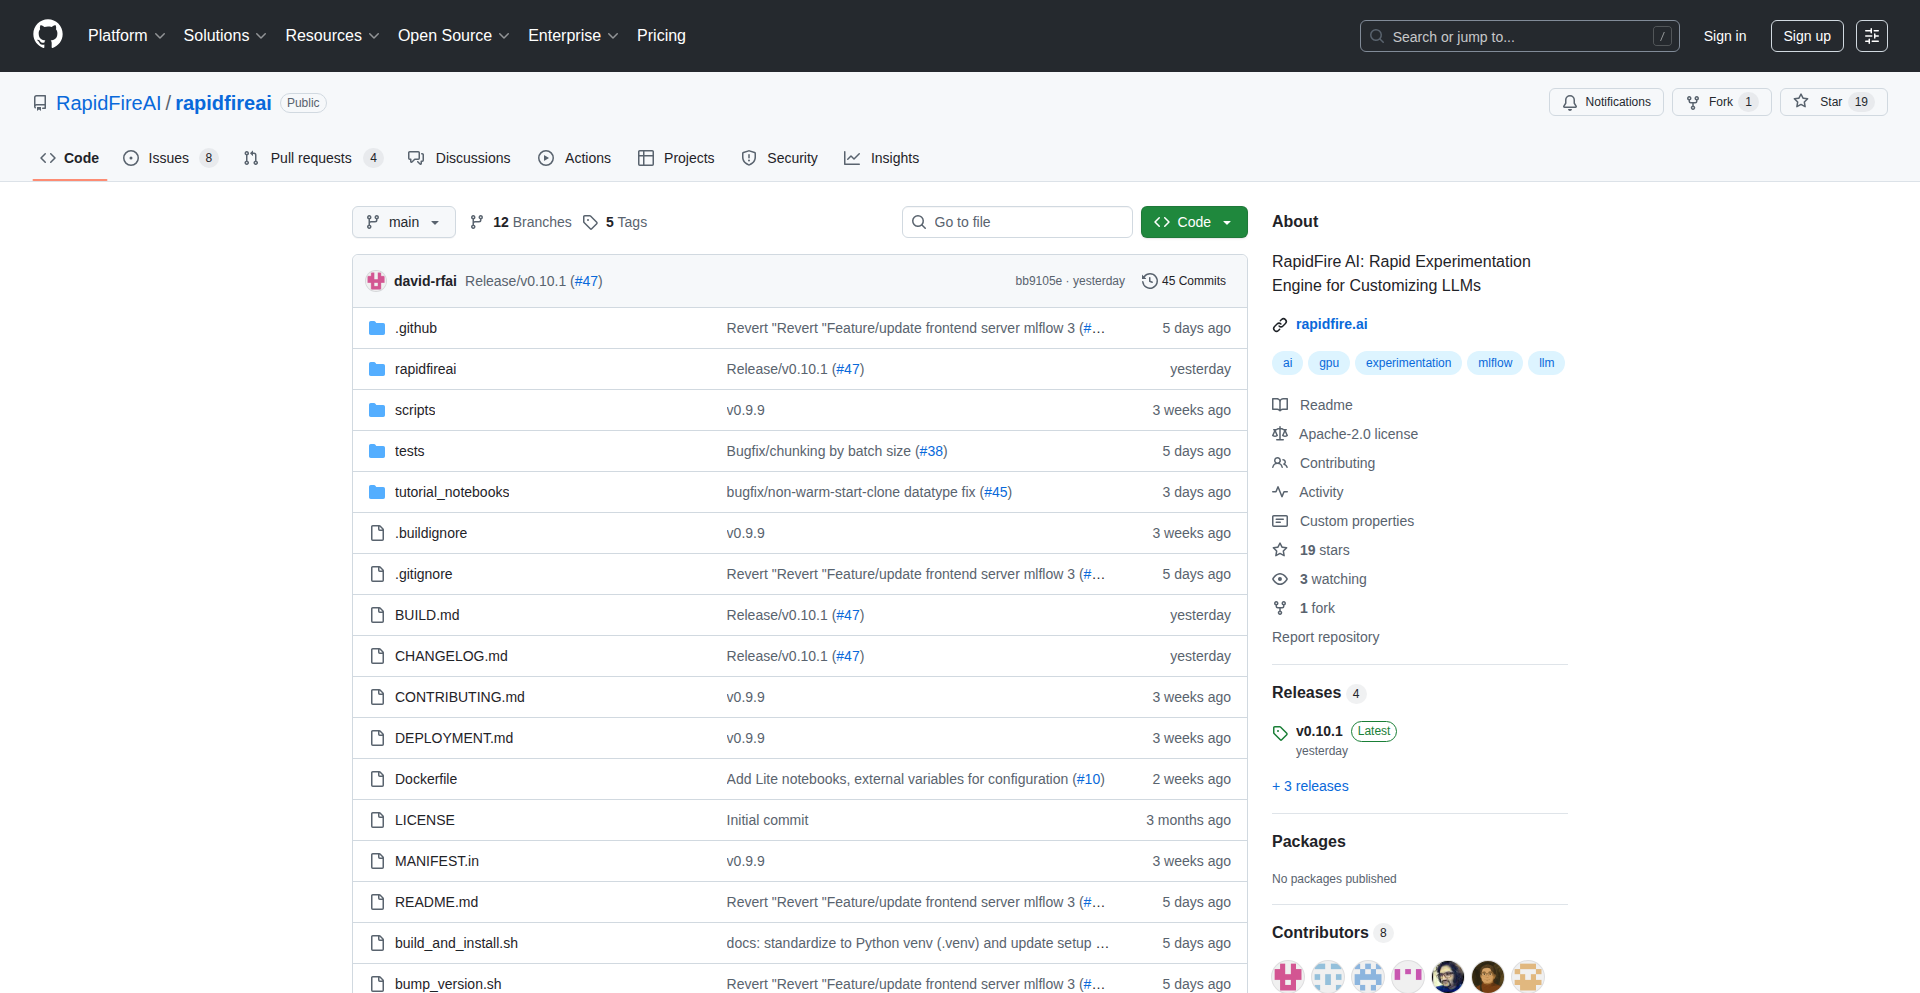
Task: Expand the Open Source menu
Action: [454, 35]
